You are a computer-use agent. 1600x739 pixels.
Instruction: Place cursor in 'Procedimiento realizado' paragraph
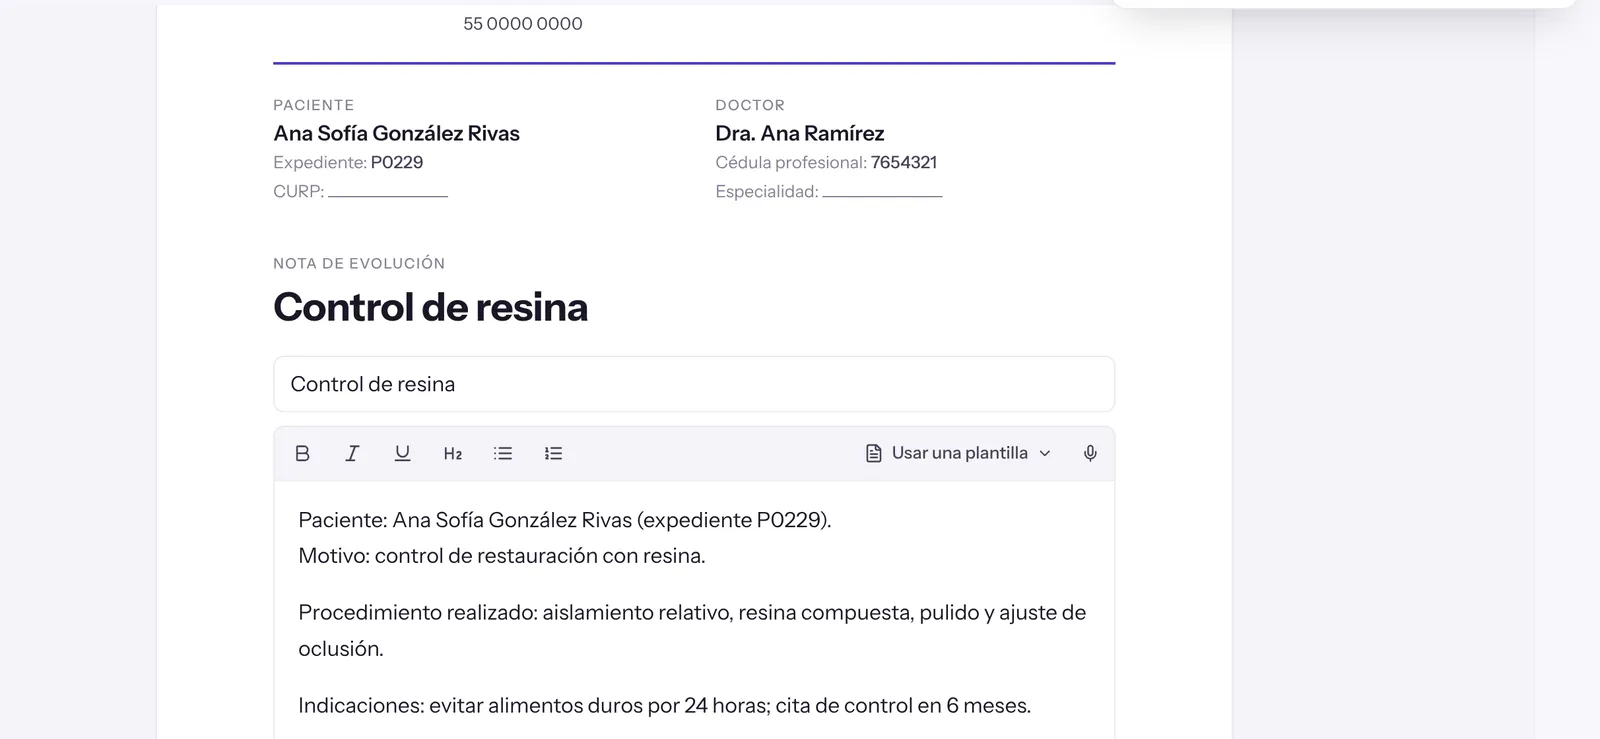692,630
